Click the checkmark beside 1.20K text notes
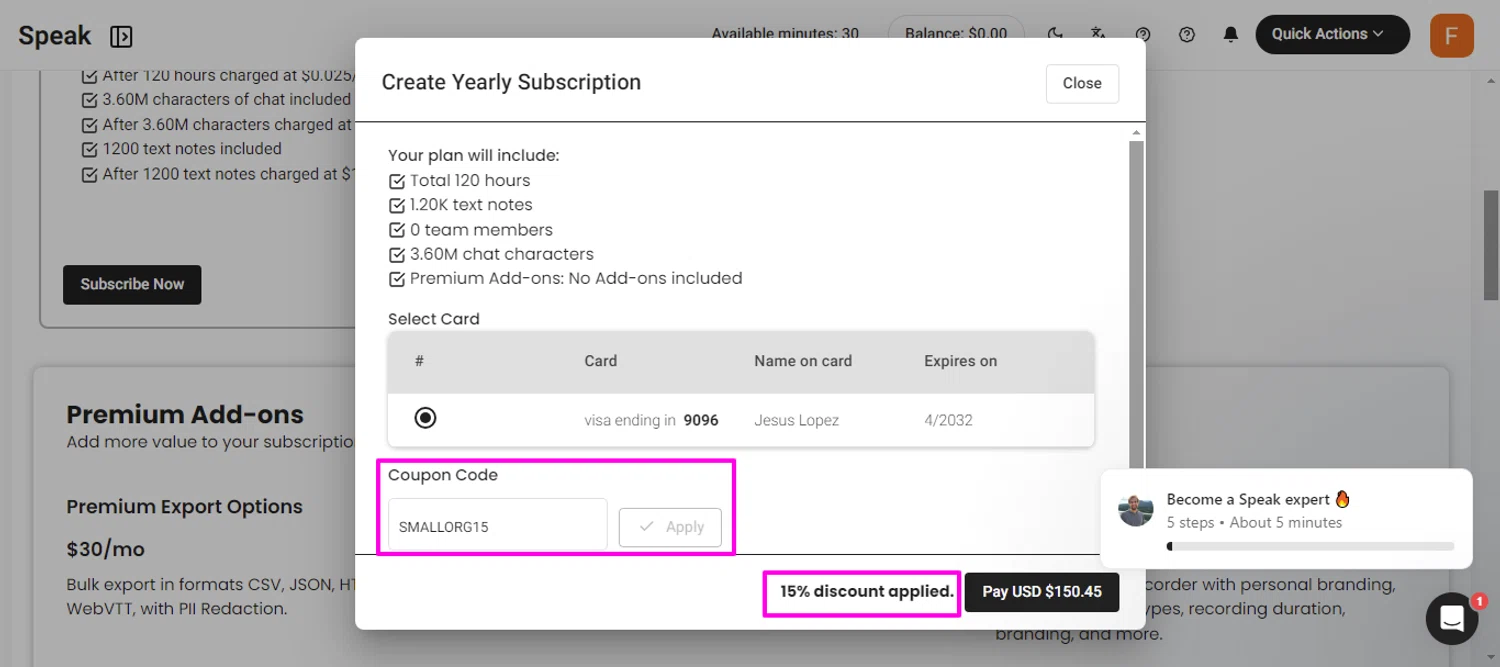Screen dimensions: 1500x667 click(397, 205)
